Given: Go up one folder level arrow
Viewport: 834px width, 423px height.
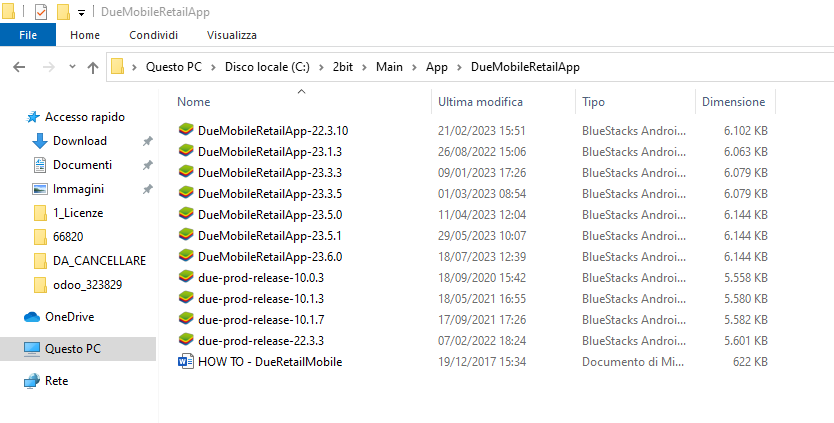Looking at the screenshot, I should (93, 67).
